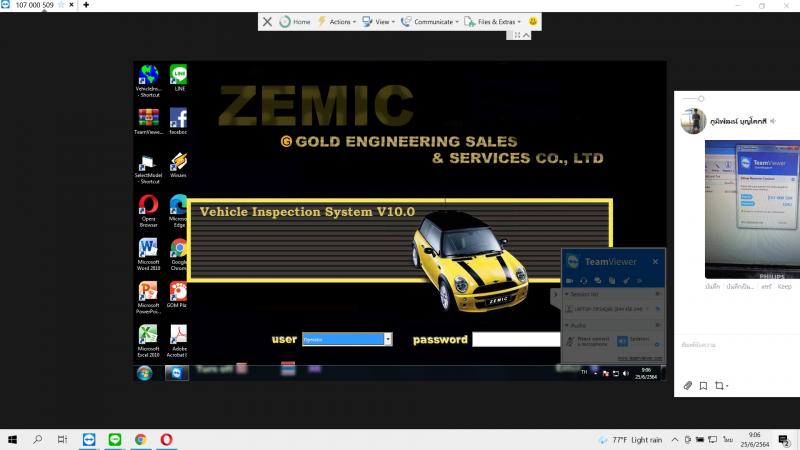This screenshot has height=450, width=800.
Task: Click the screen capture crop icon
Action: (x=719, y=386)
